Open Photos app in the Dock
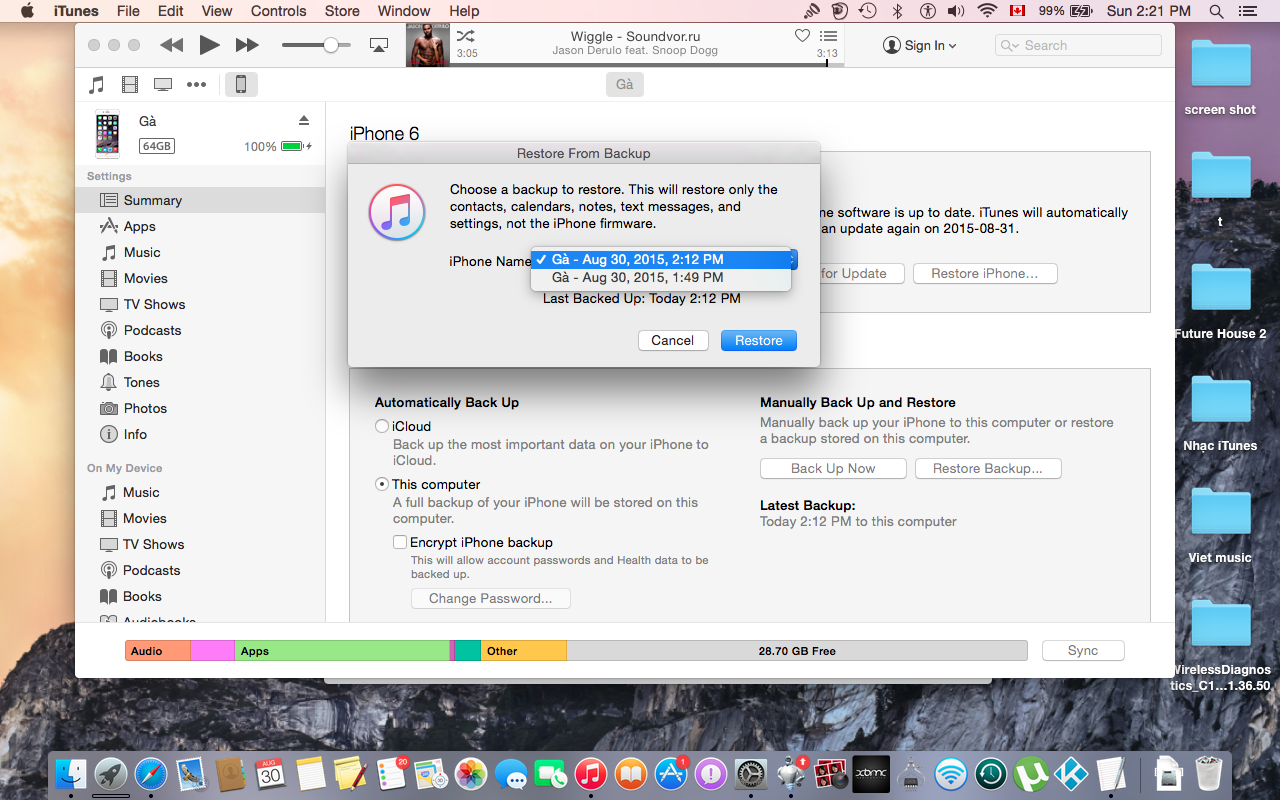Viewport: 1280px width, 800px height. click(x=471, y=773)
